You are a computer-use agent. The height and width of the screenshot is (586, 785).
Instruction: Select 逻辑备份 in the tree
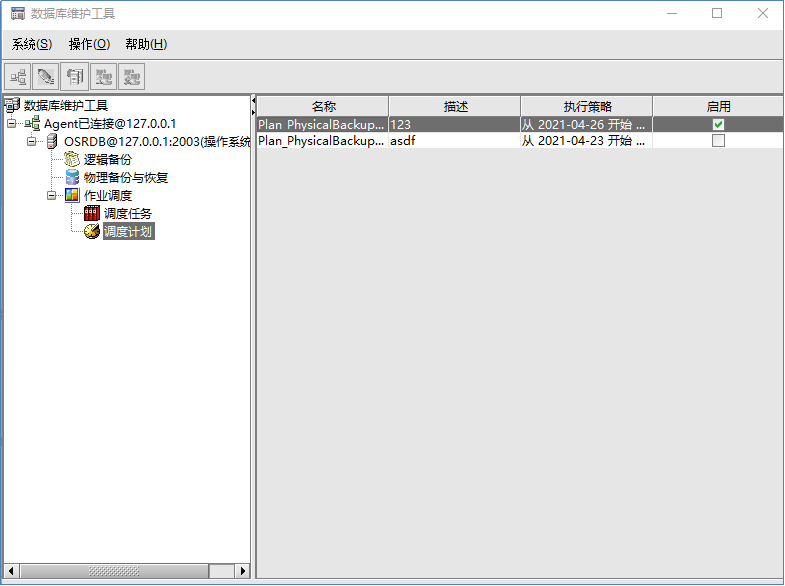pyautogui.click(x=108, y=160)
